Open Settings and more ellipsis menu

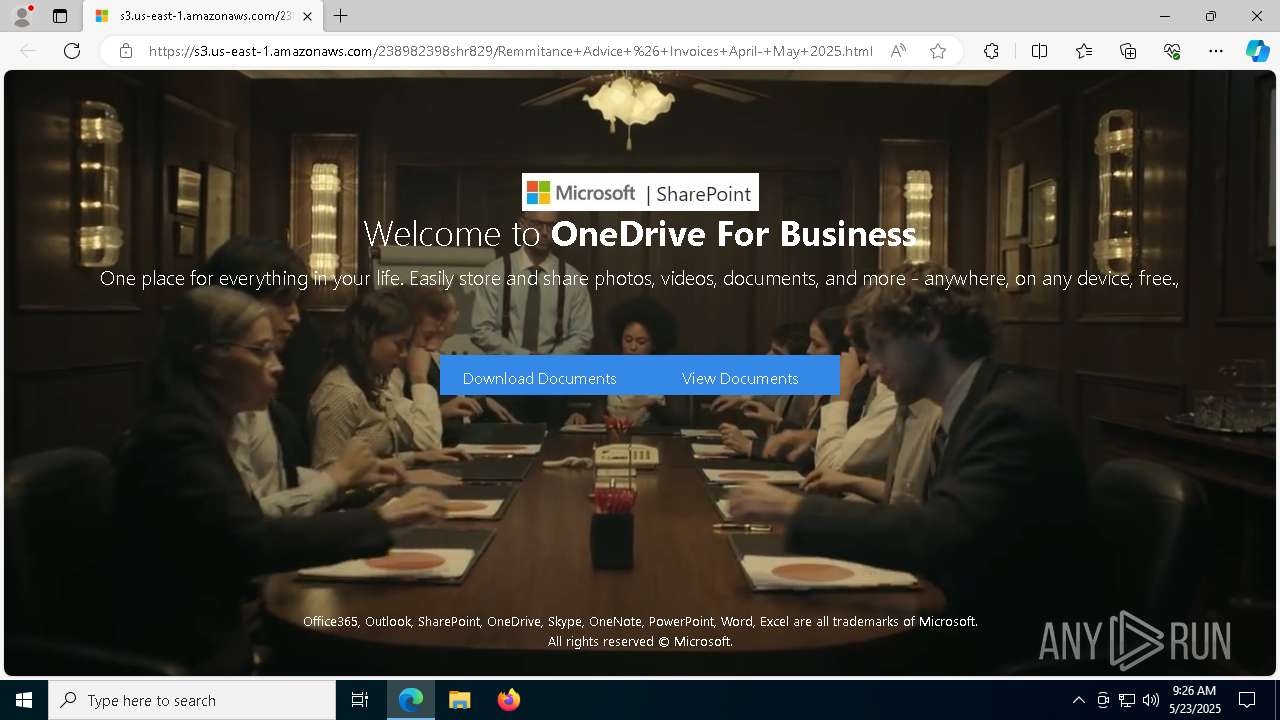(1216, 51)
